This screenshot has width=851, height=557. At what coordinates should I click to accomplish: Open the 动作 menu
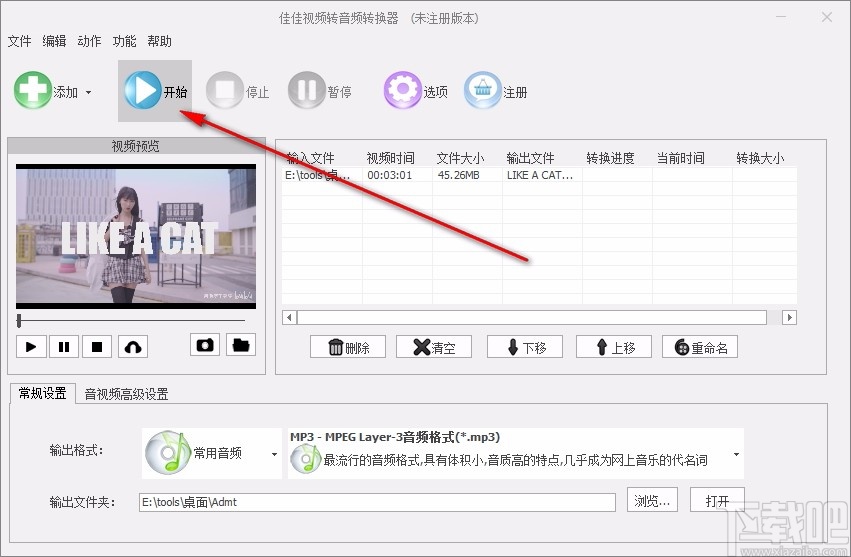coord(89,41)
